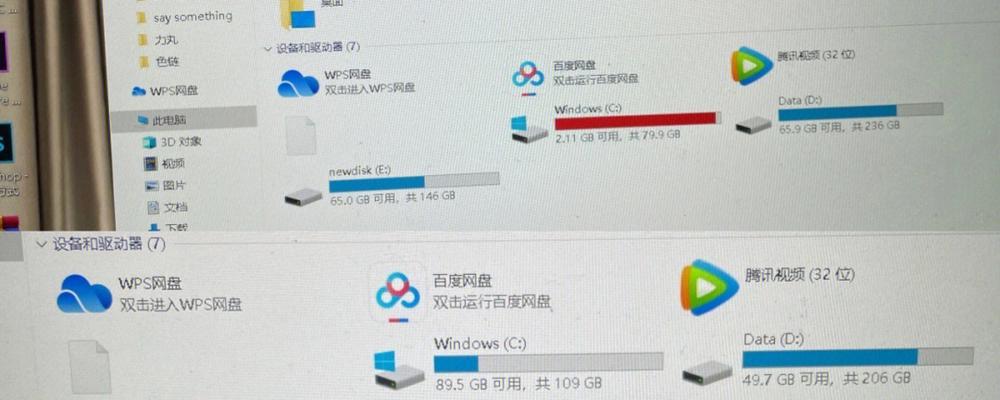Collapse the larger lower 设备和驱动器 (7) chevron

[x=42, y=244]
